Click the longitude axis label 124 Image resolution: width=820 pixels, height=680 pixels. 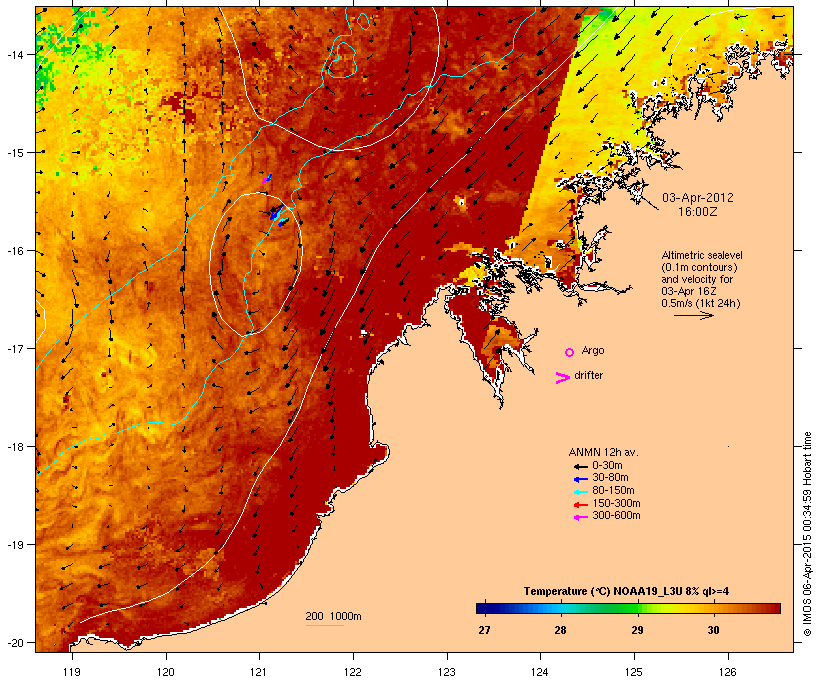click(540, 672)
